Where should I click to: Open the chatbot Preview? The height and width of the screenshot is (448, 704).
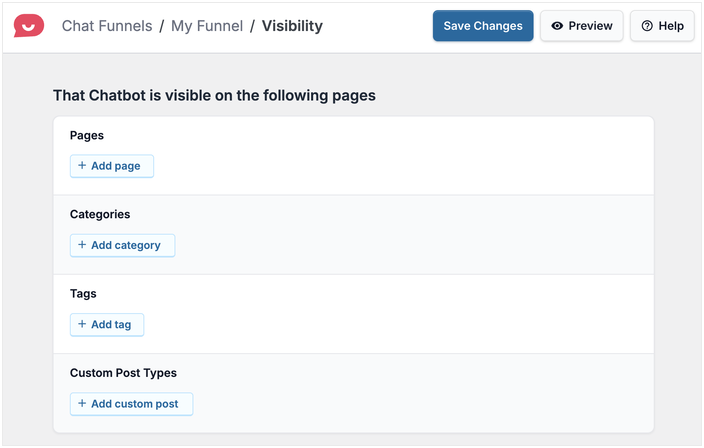[x=582, y=26]
